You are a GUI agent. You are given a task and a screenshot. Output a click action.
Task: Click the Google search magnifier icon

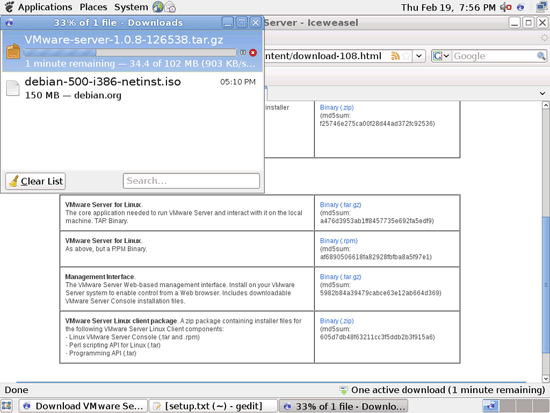[x=541, y=56]
